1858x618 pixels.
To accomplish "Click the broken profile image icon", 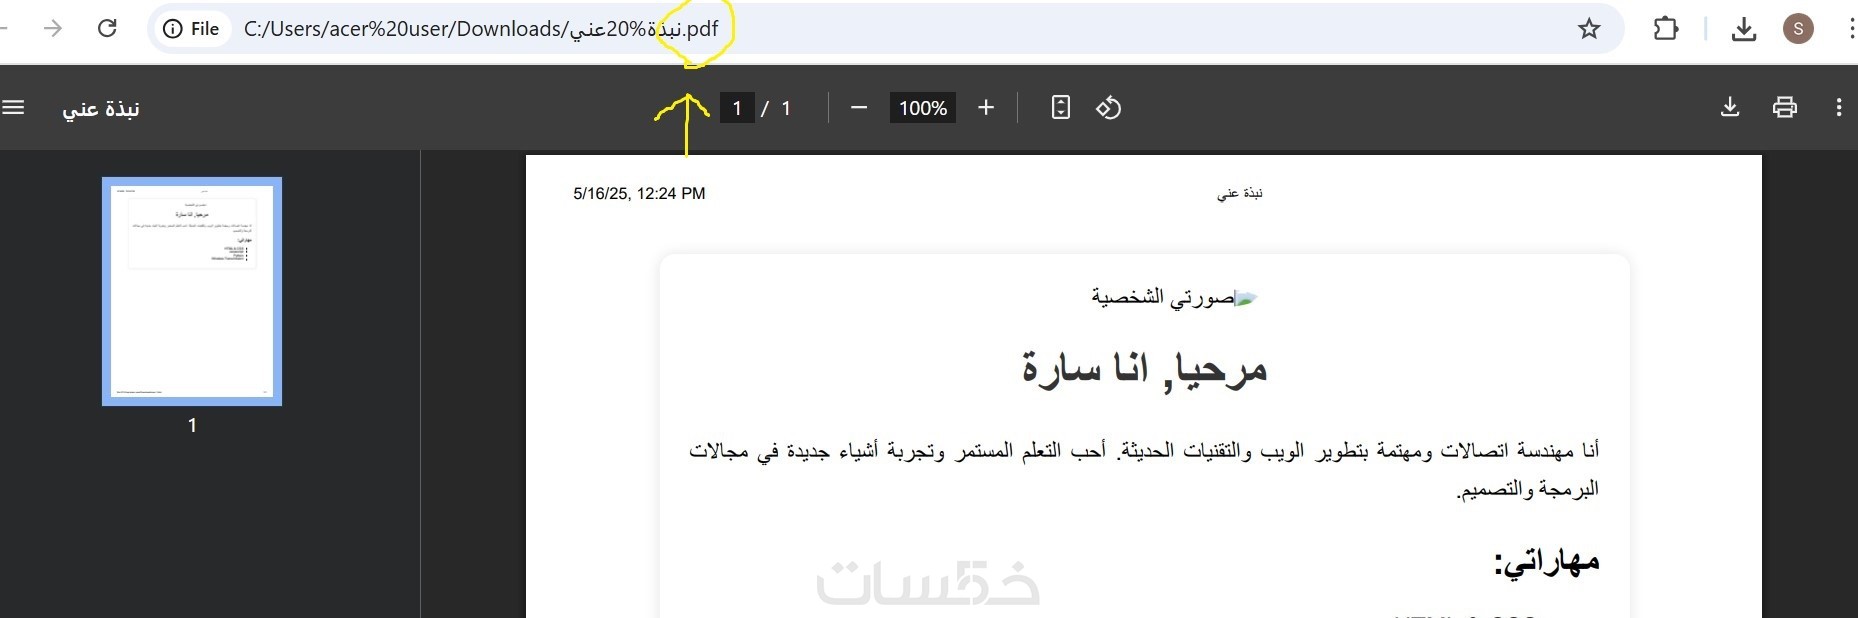I will click(x=1246, y=298).
